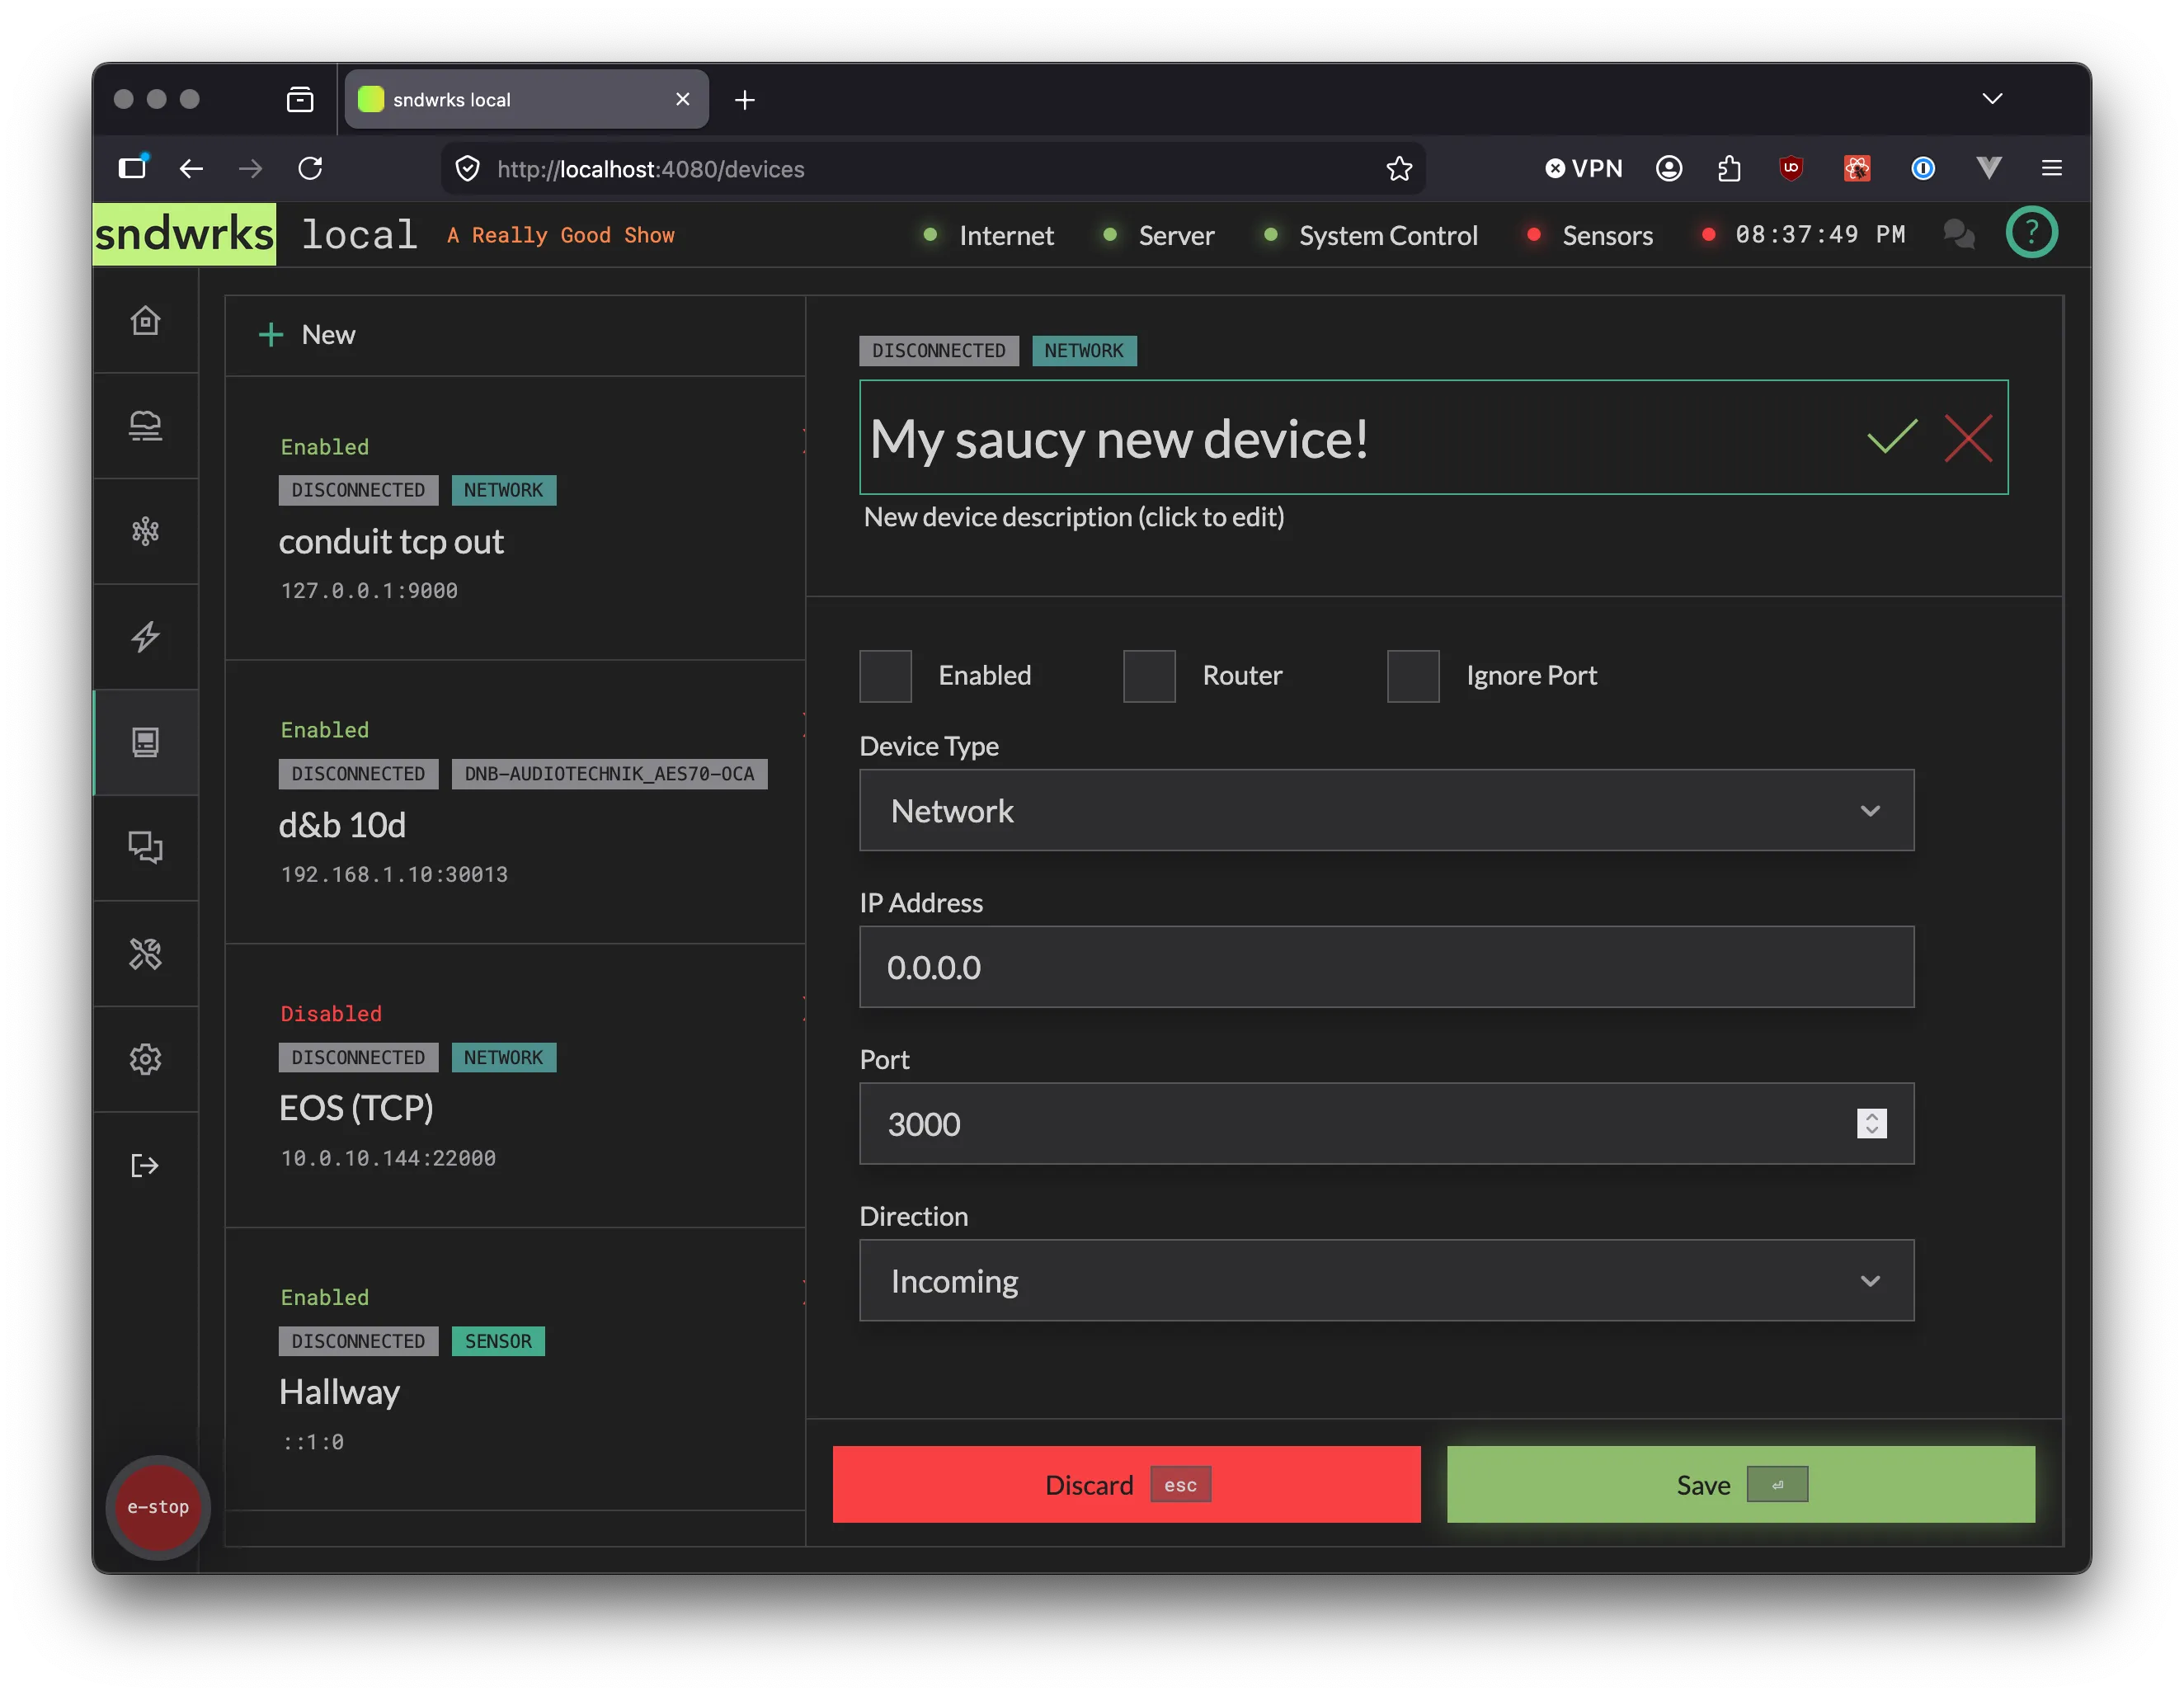Open the uBlock Origin extension icon
This screenshot has height=1696, width=2184.
(x=1791, y=168)
